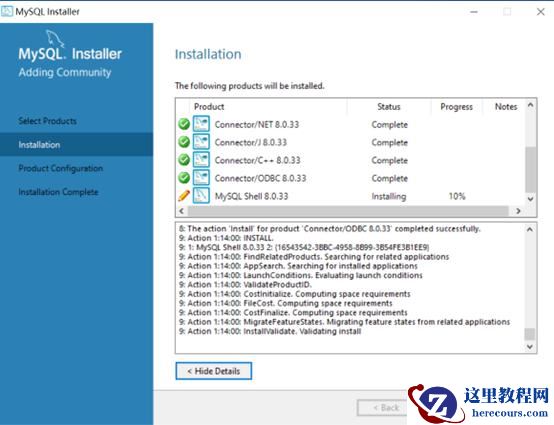Click the InstallValidate log line

click(270, 331)
